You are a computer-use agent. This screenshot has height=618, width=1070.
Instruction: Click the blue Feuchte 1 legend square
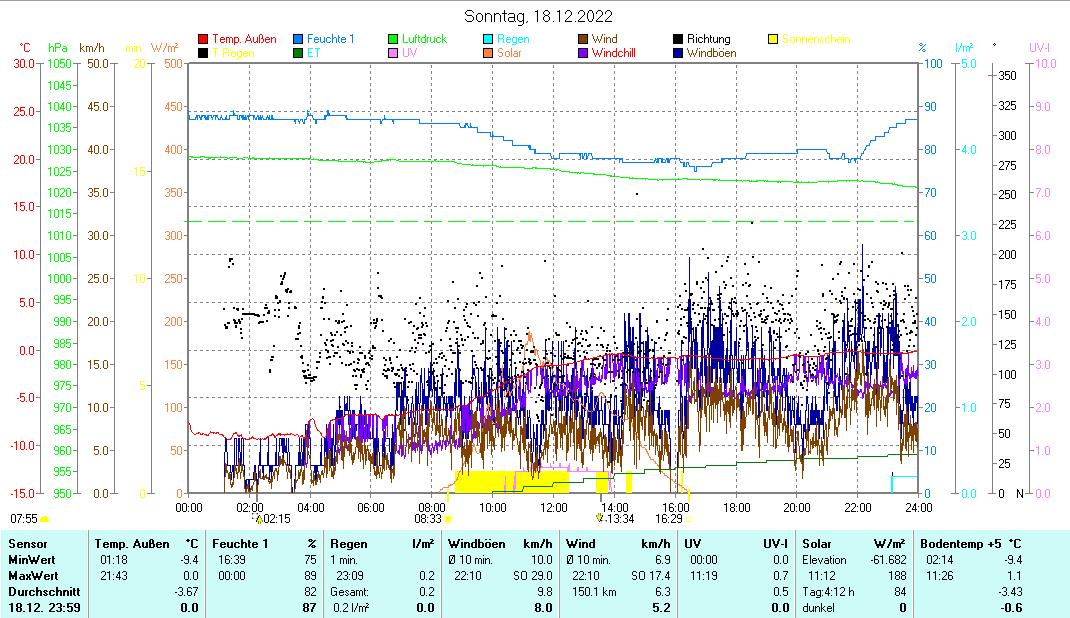[299, 39]
